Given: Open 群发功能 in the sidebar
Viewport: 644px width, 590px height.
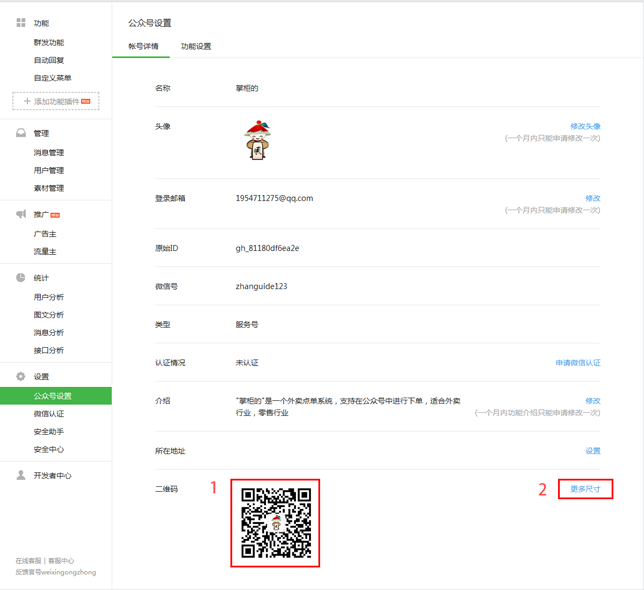Looking at the screenshot, I should tap(48, 43).
